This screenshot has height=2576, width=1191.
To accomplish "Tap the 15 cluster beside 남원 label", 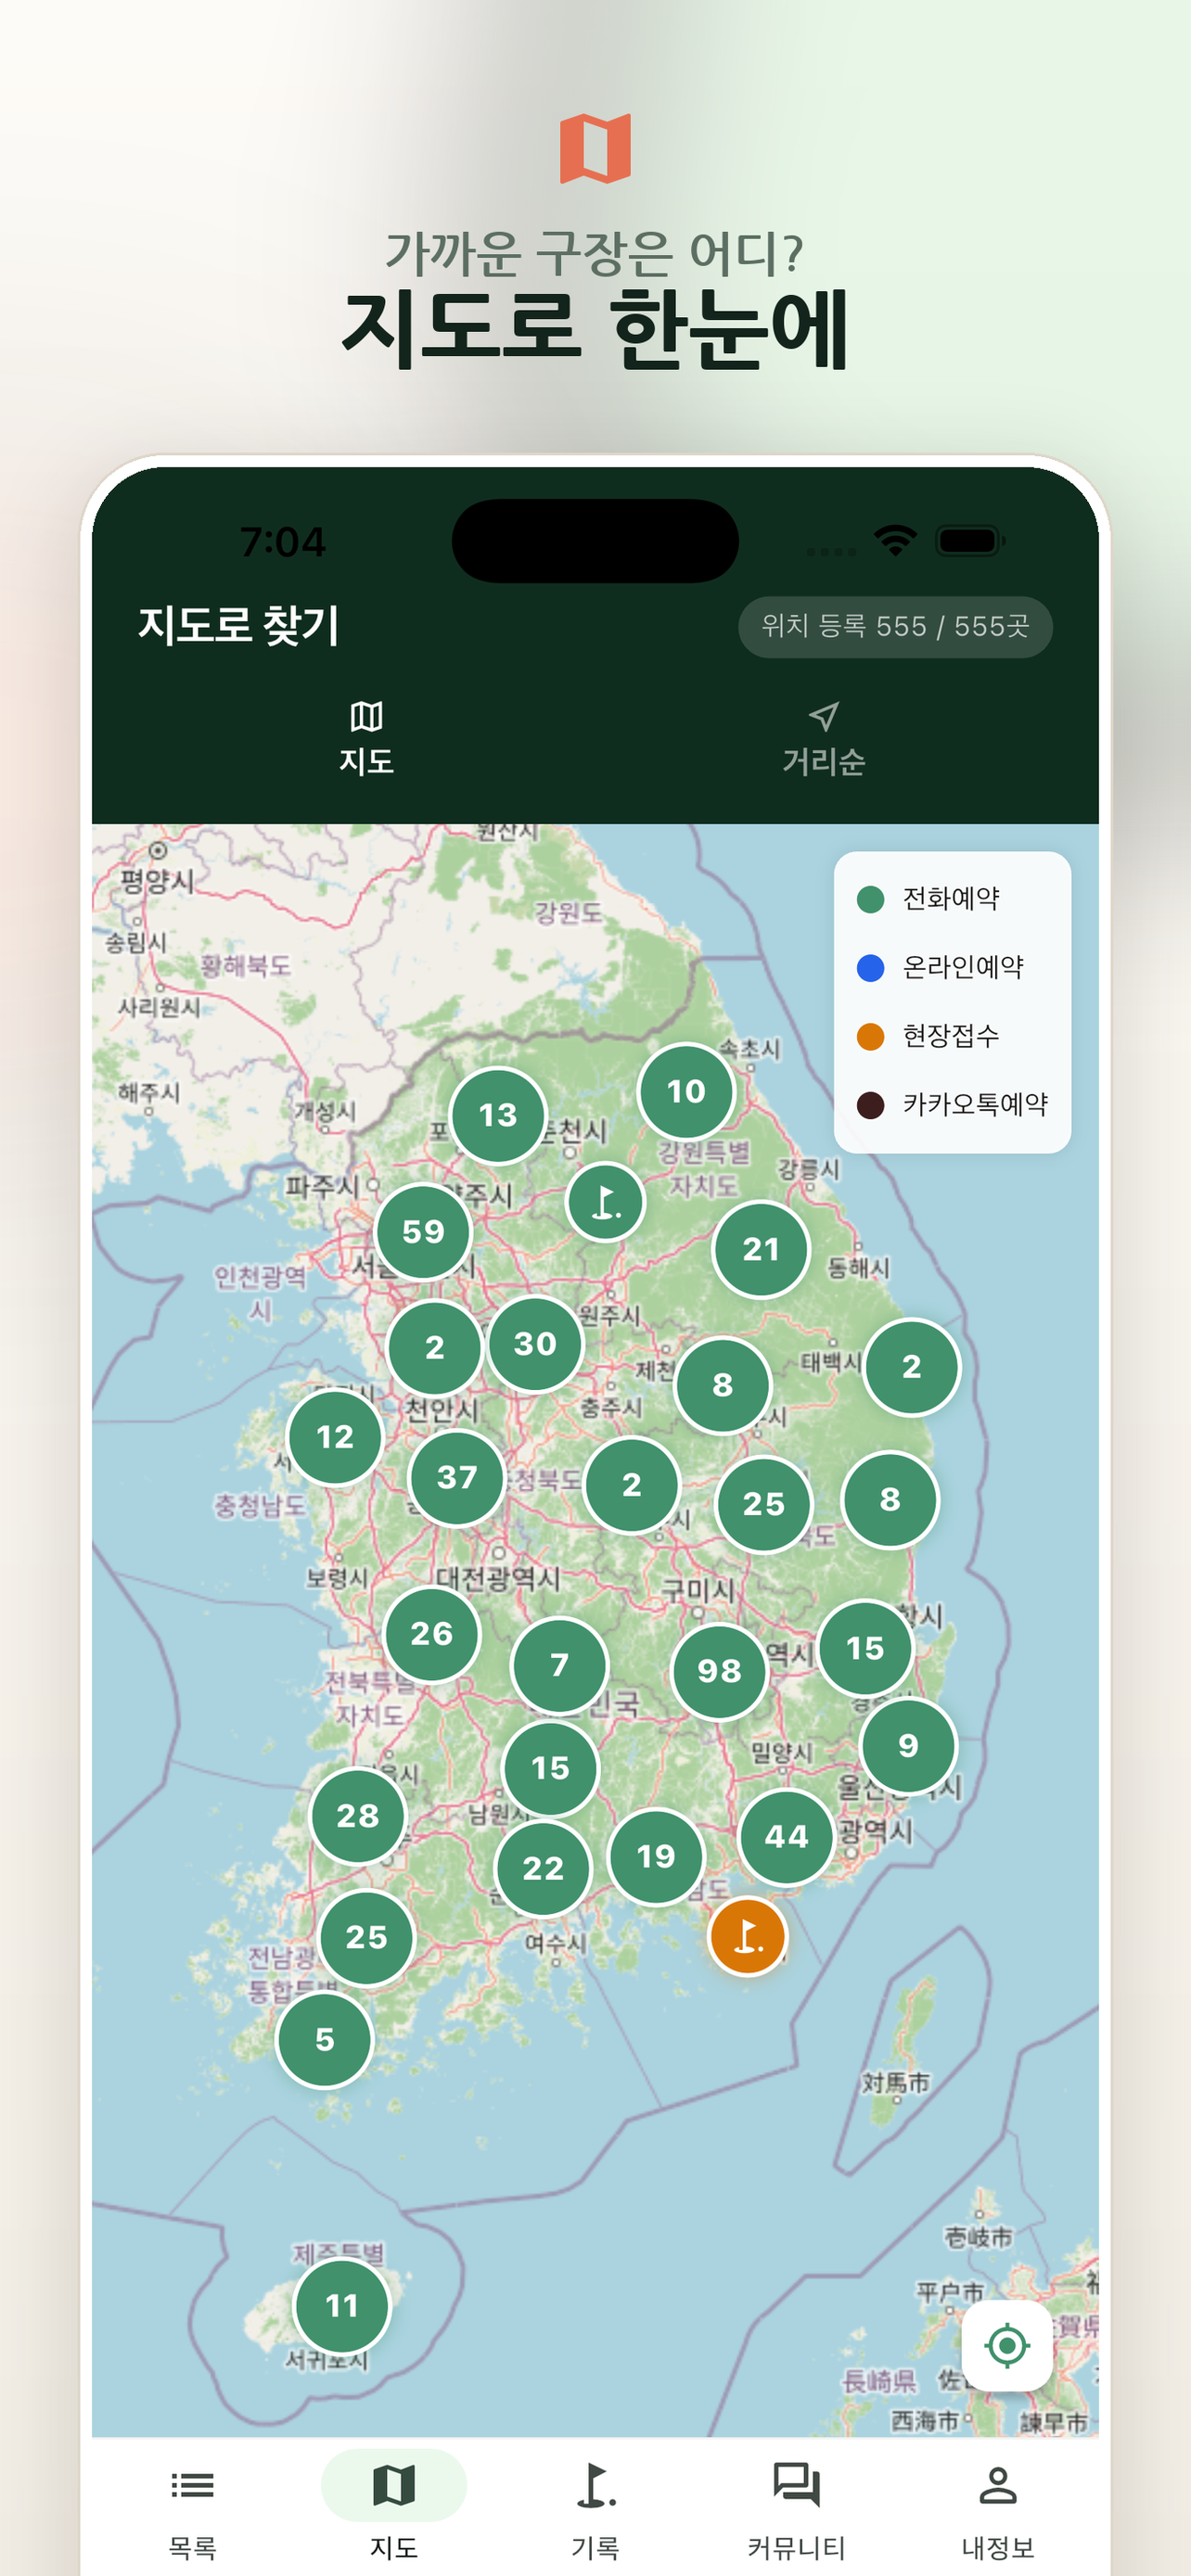I will click(550, 1768).
